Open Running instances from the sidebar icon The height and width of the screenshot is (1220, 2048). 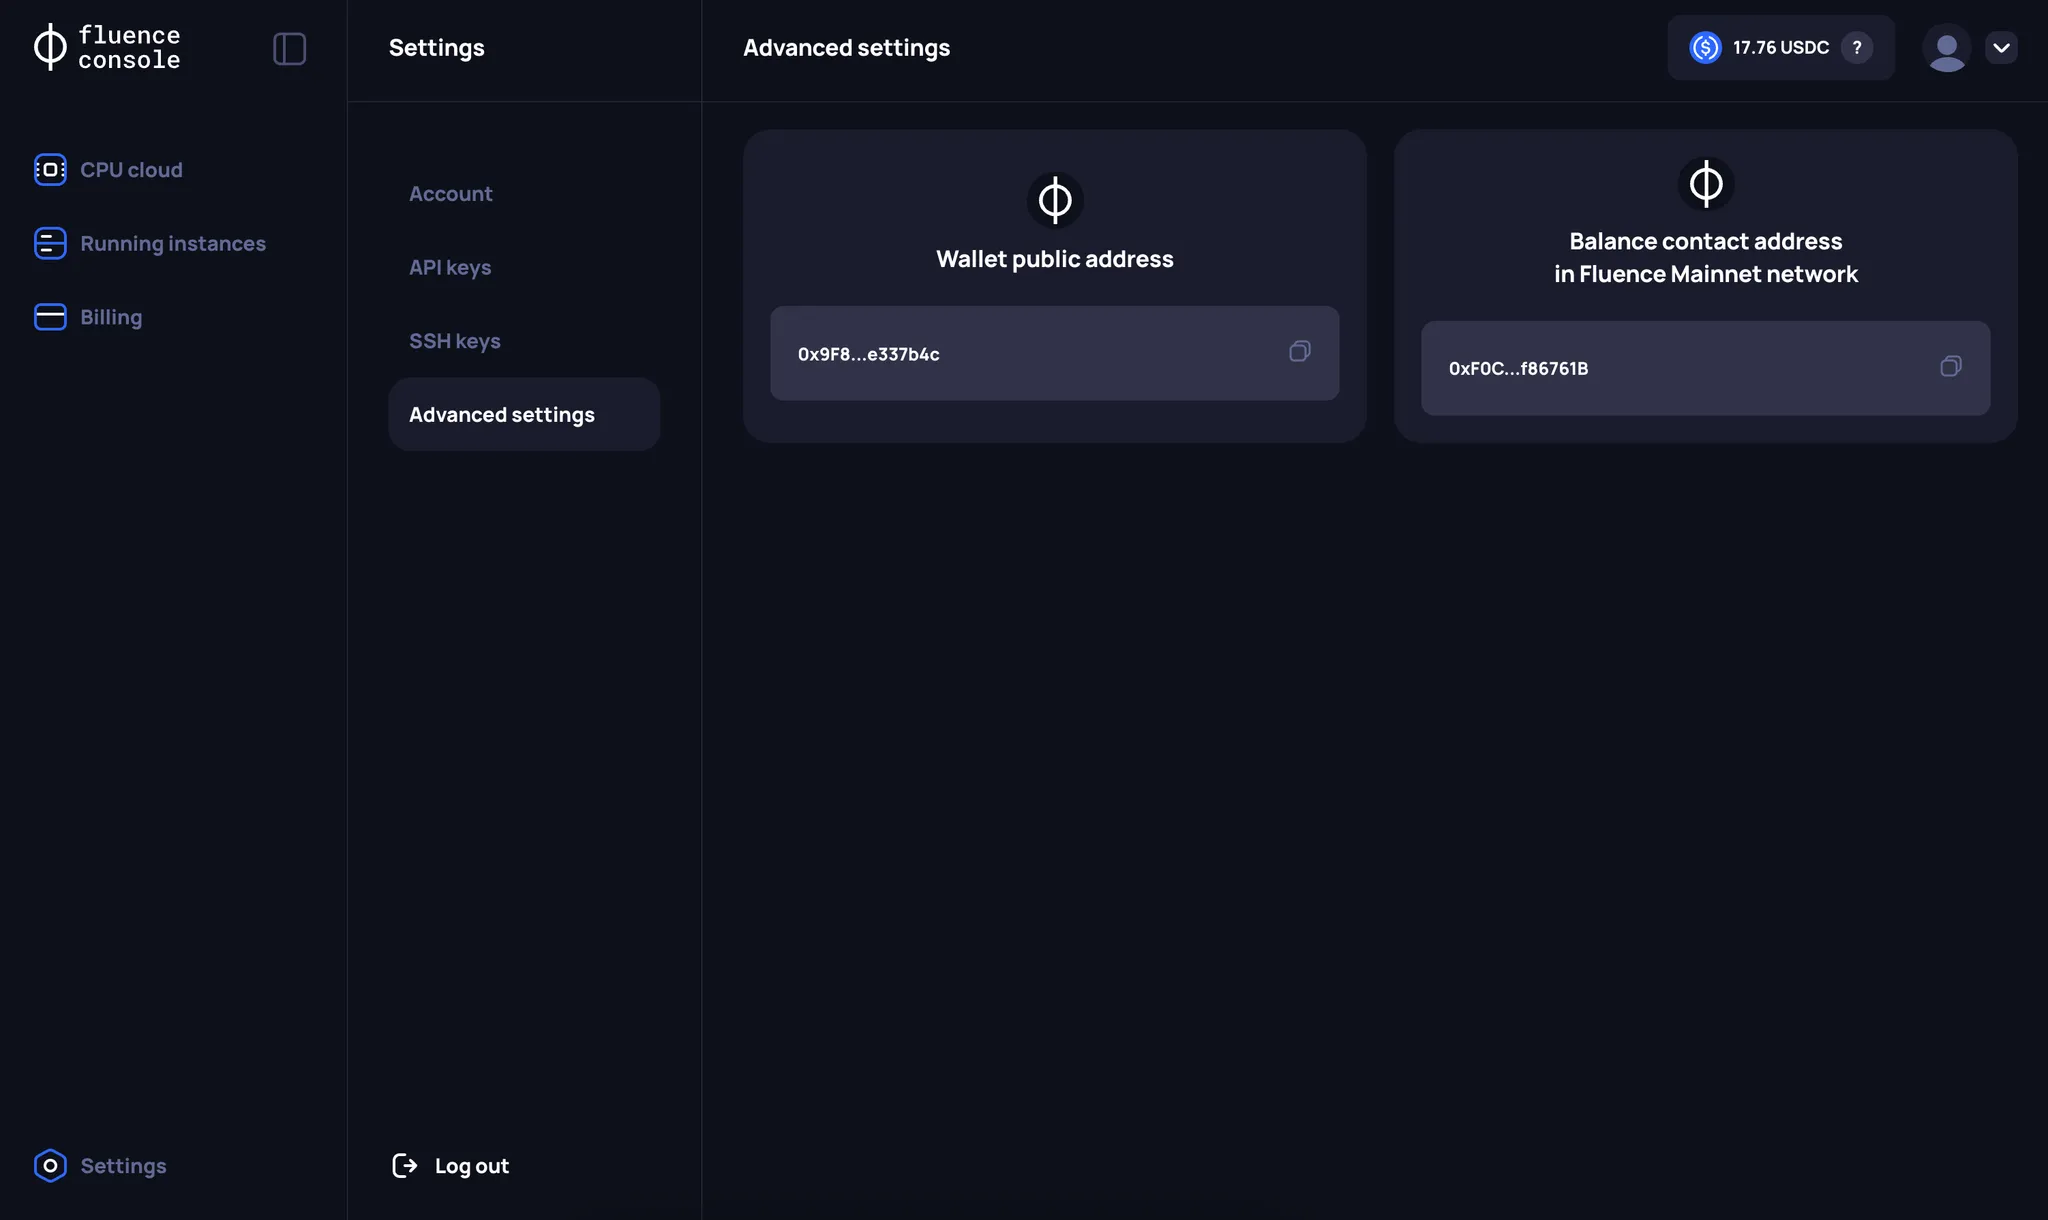coord(49,243)
